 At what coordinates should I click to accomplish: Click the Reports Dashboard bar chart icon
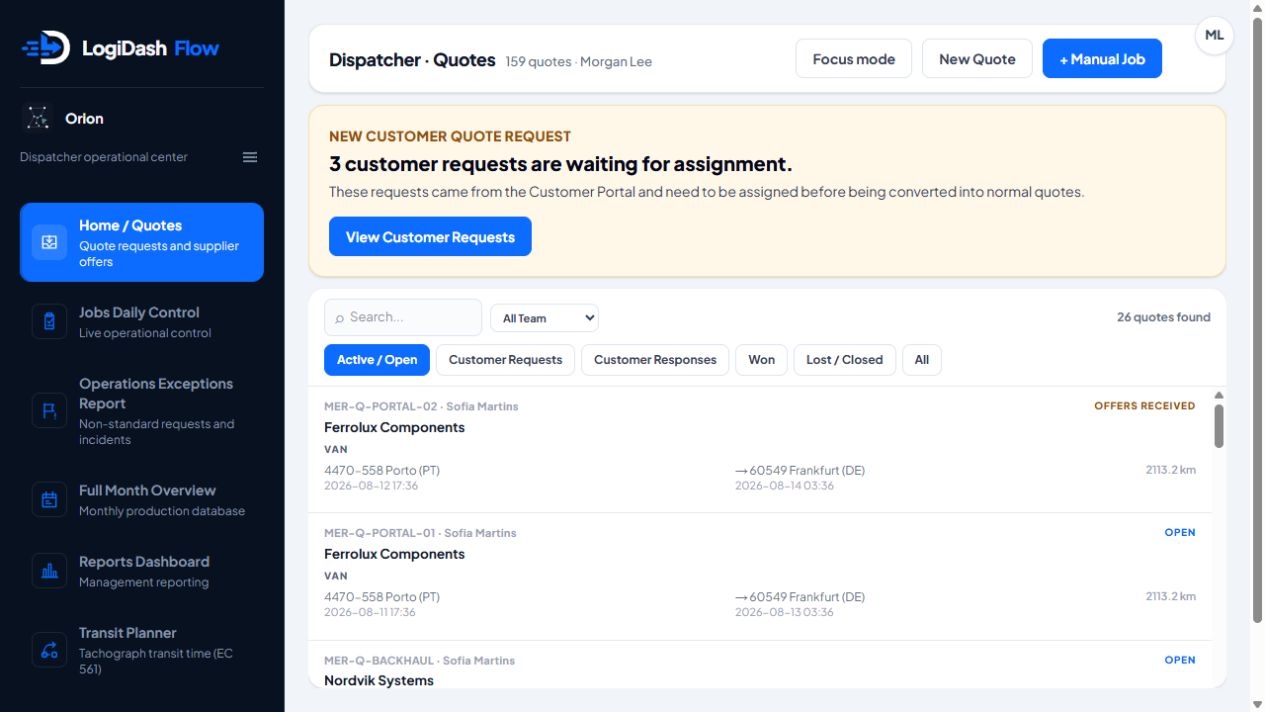[49, 571]
